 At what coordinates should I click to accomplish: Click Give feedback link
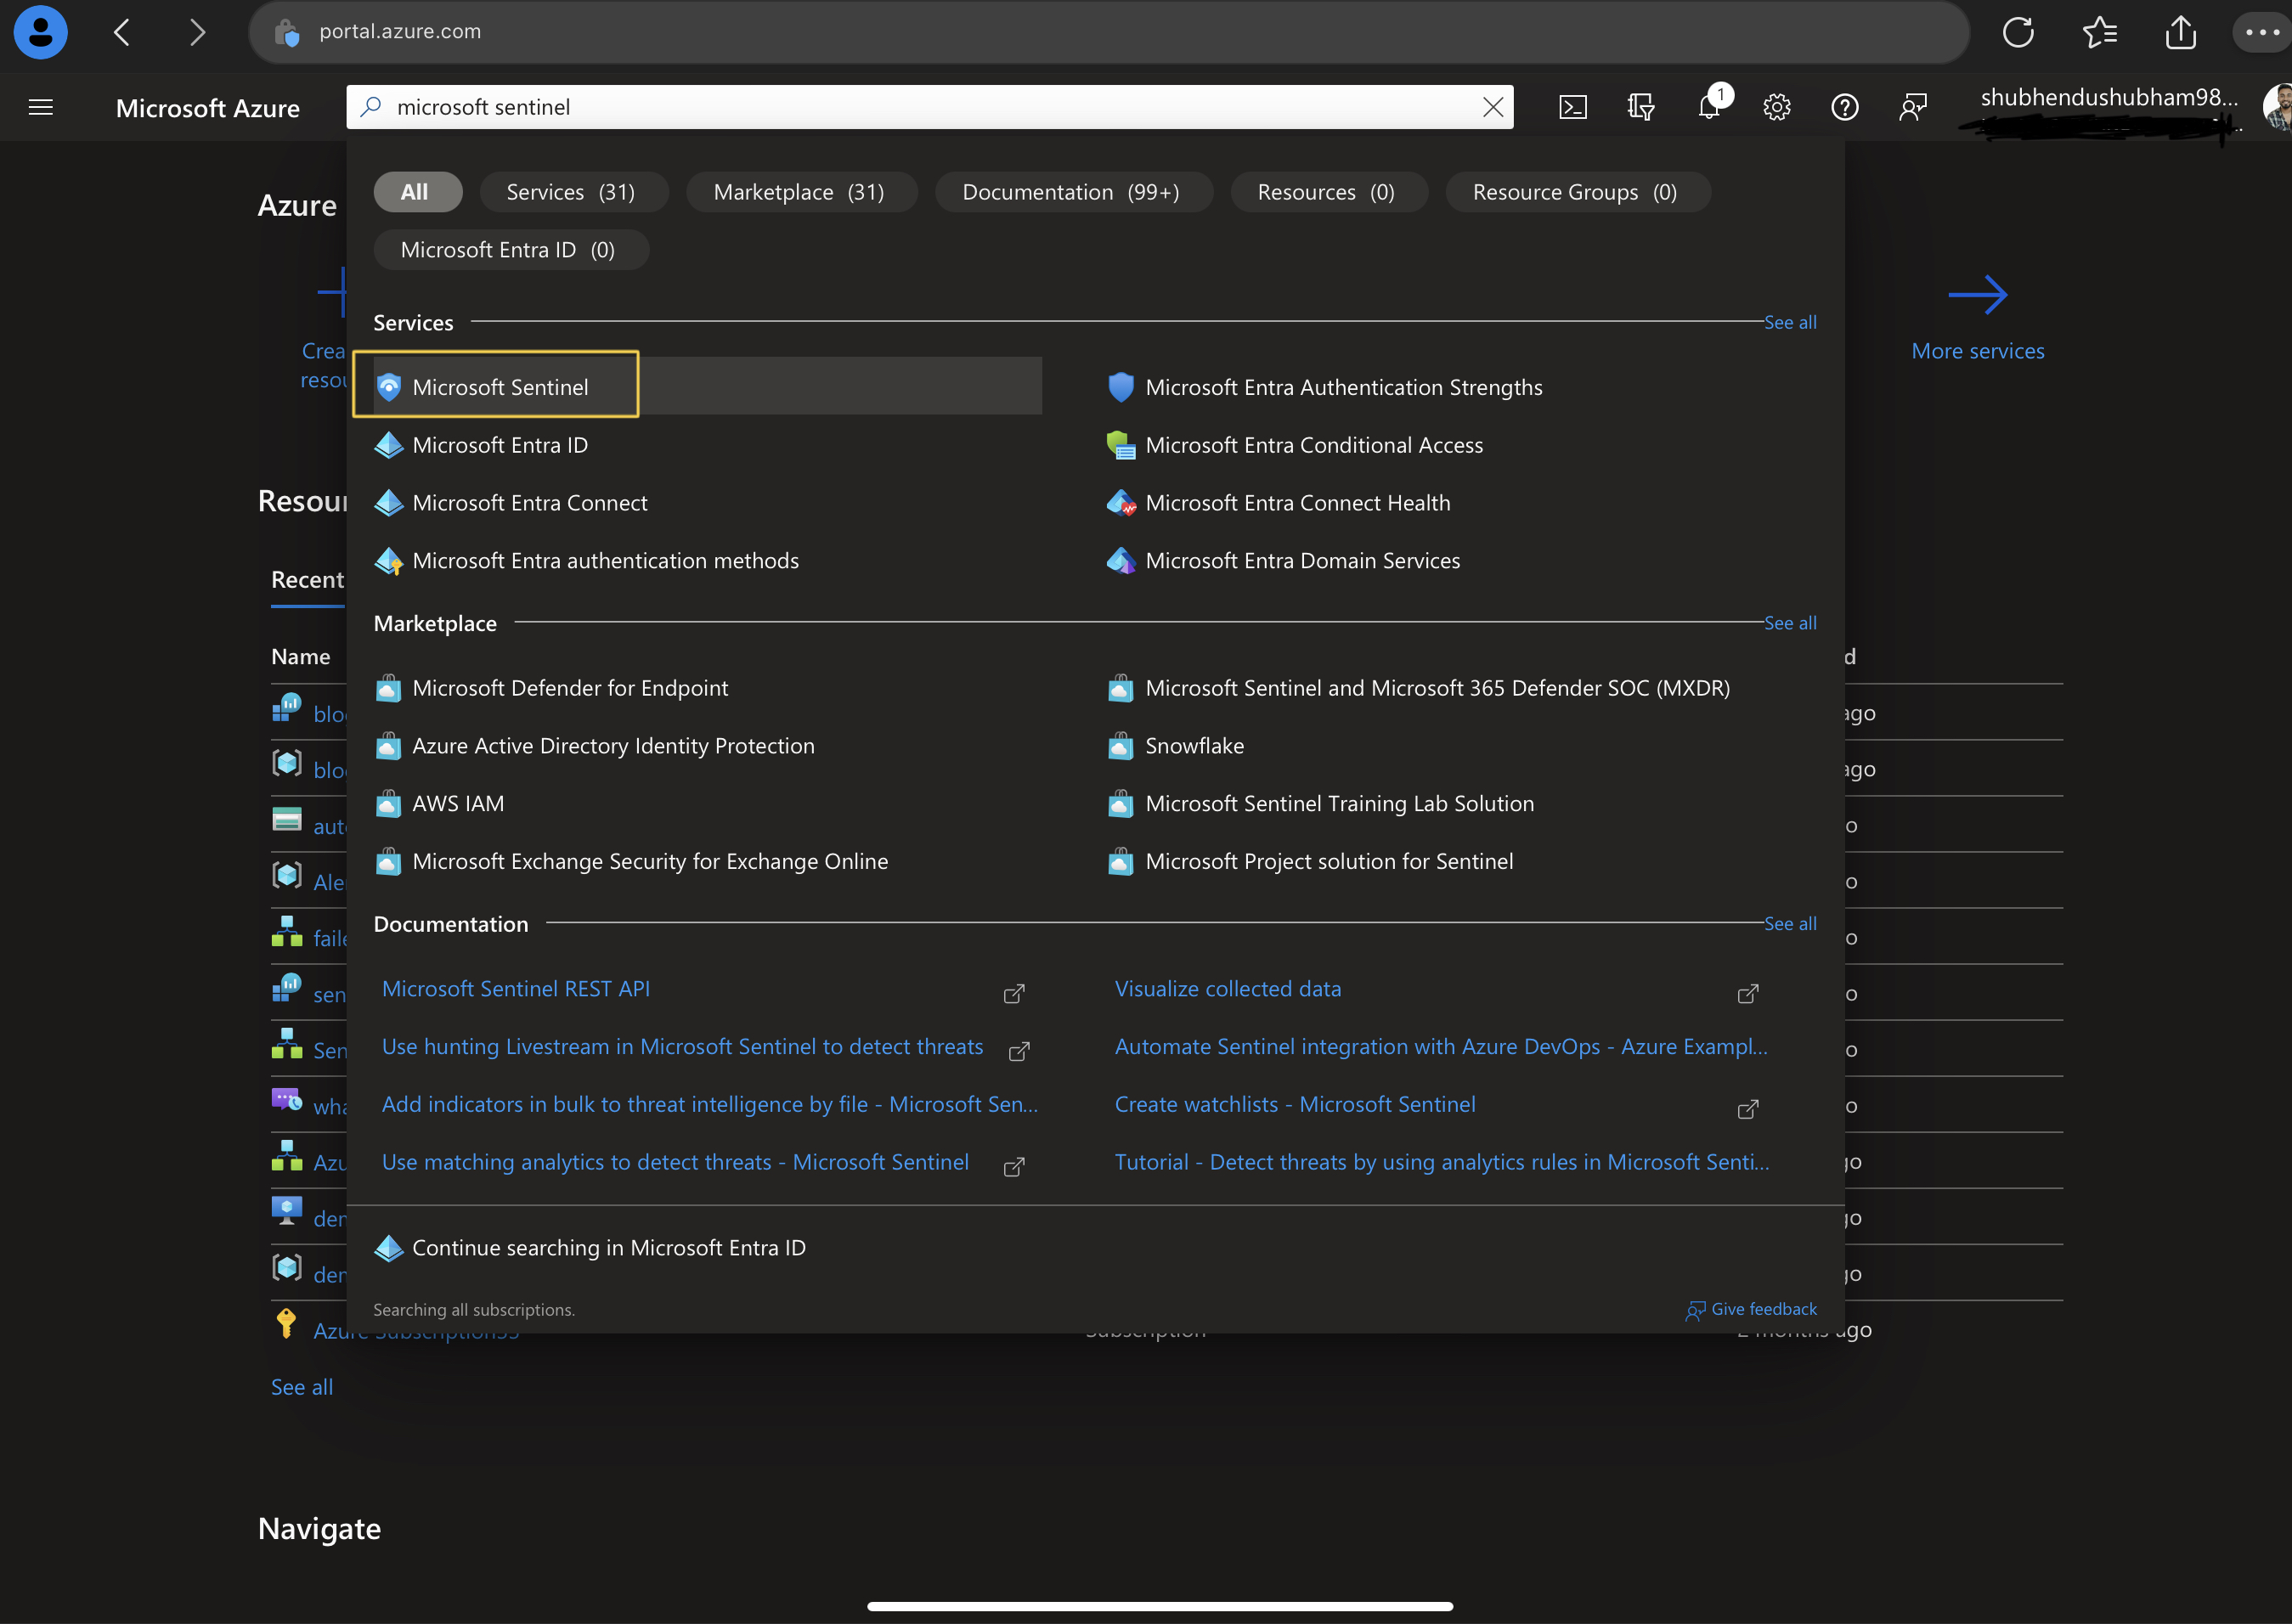tap(1752, 1310)
